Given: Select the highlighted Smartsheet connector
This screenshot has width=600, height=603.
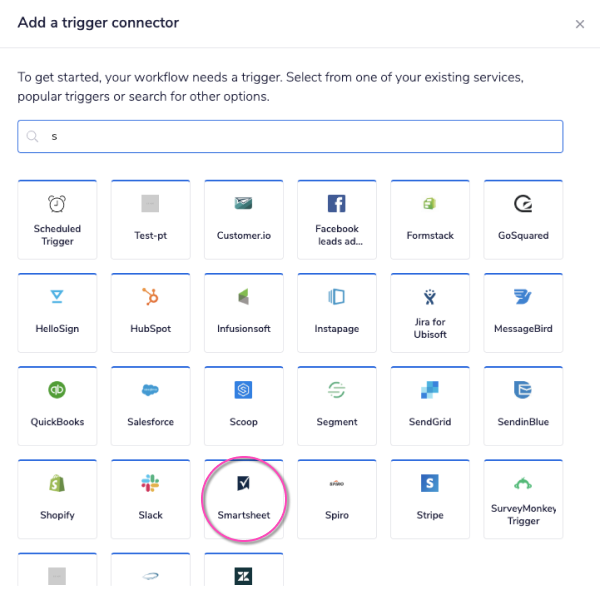Looking at the screenshot, I should [x=243, y=498].
